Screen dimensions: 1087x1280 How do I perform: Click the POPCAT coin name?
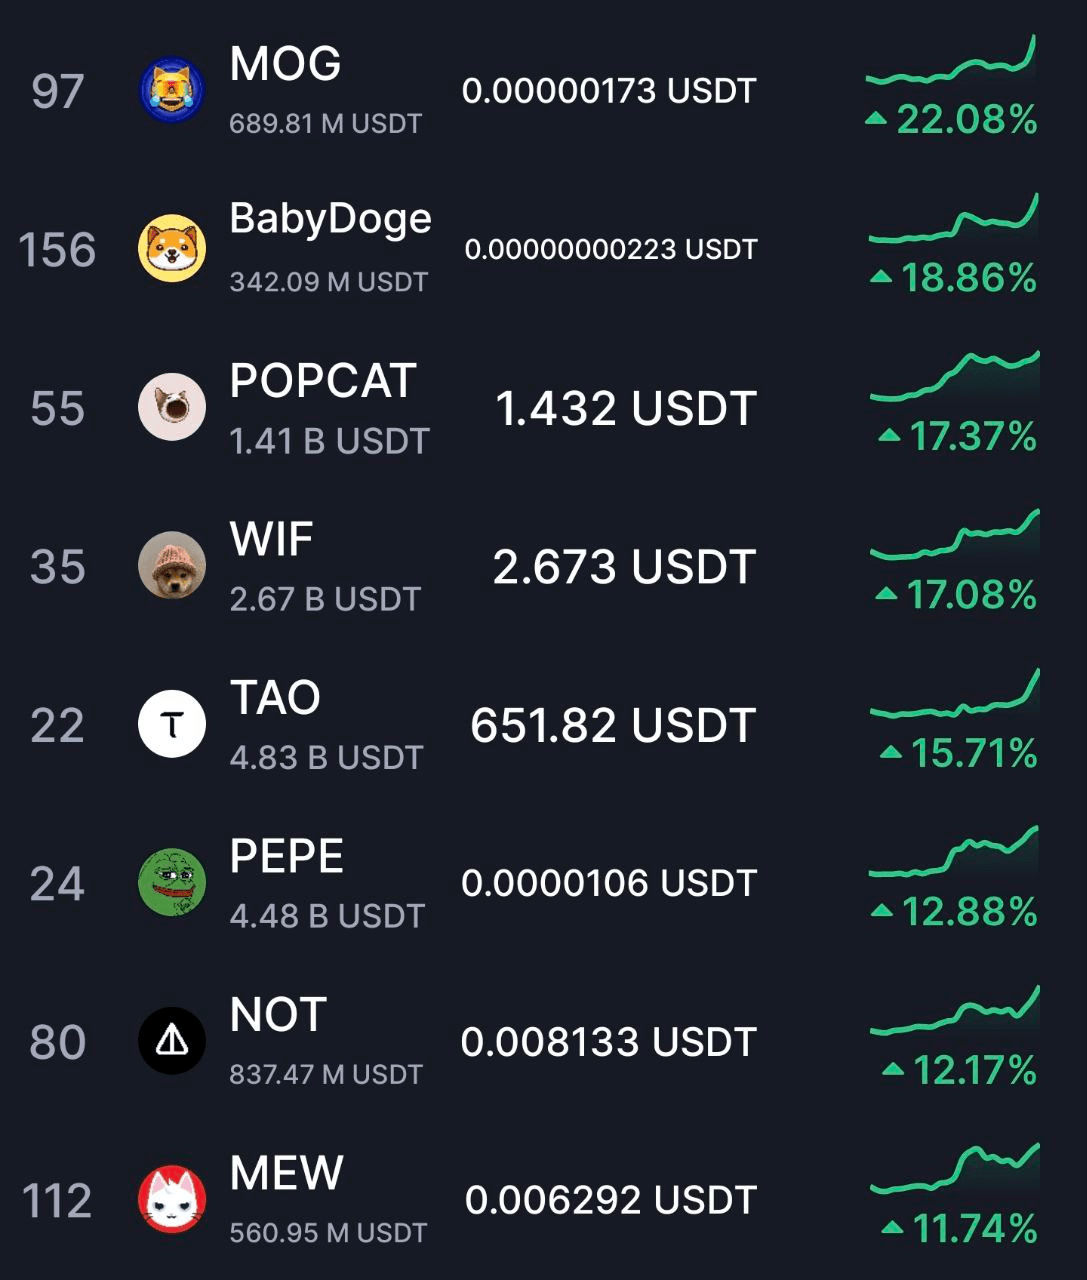pos(323,381)
